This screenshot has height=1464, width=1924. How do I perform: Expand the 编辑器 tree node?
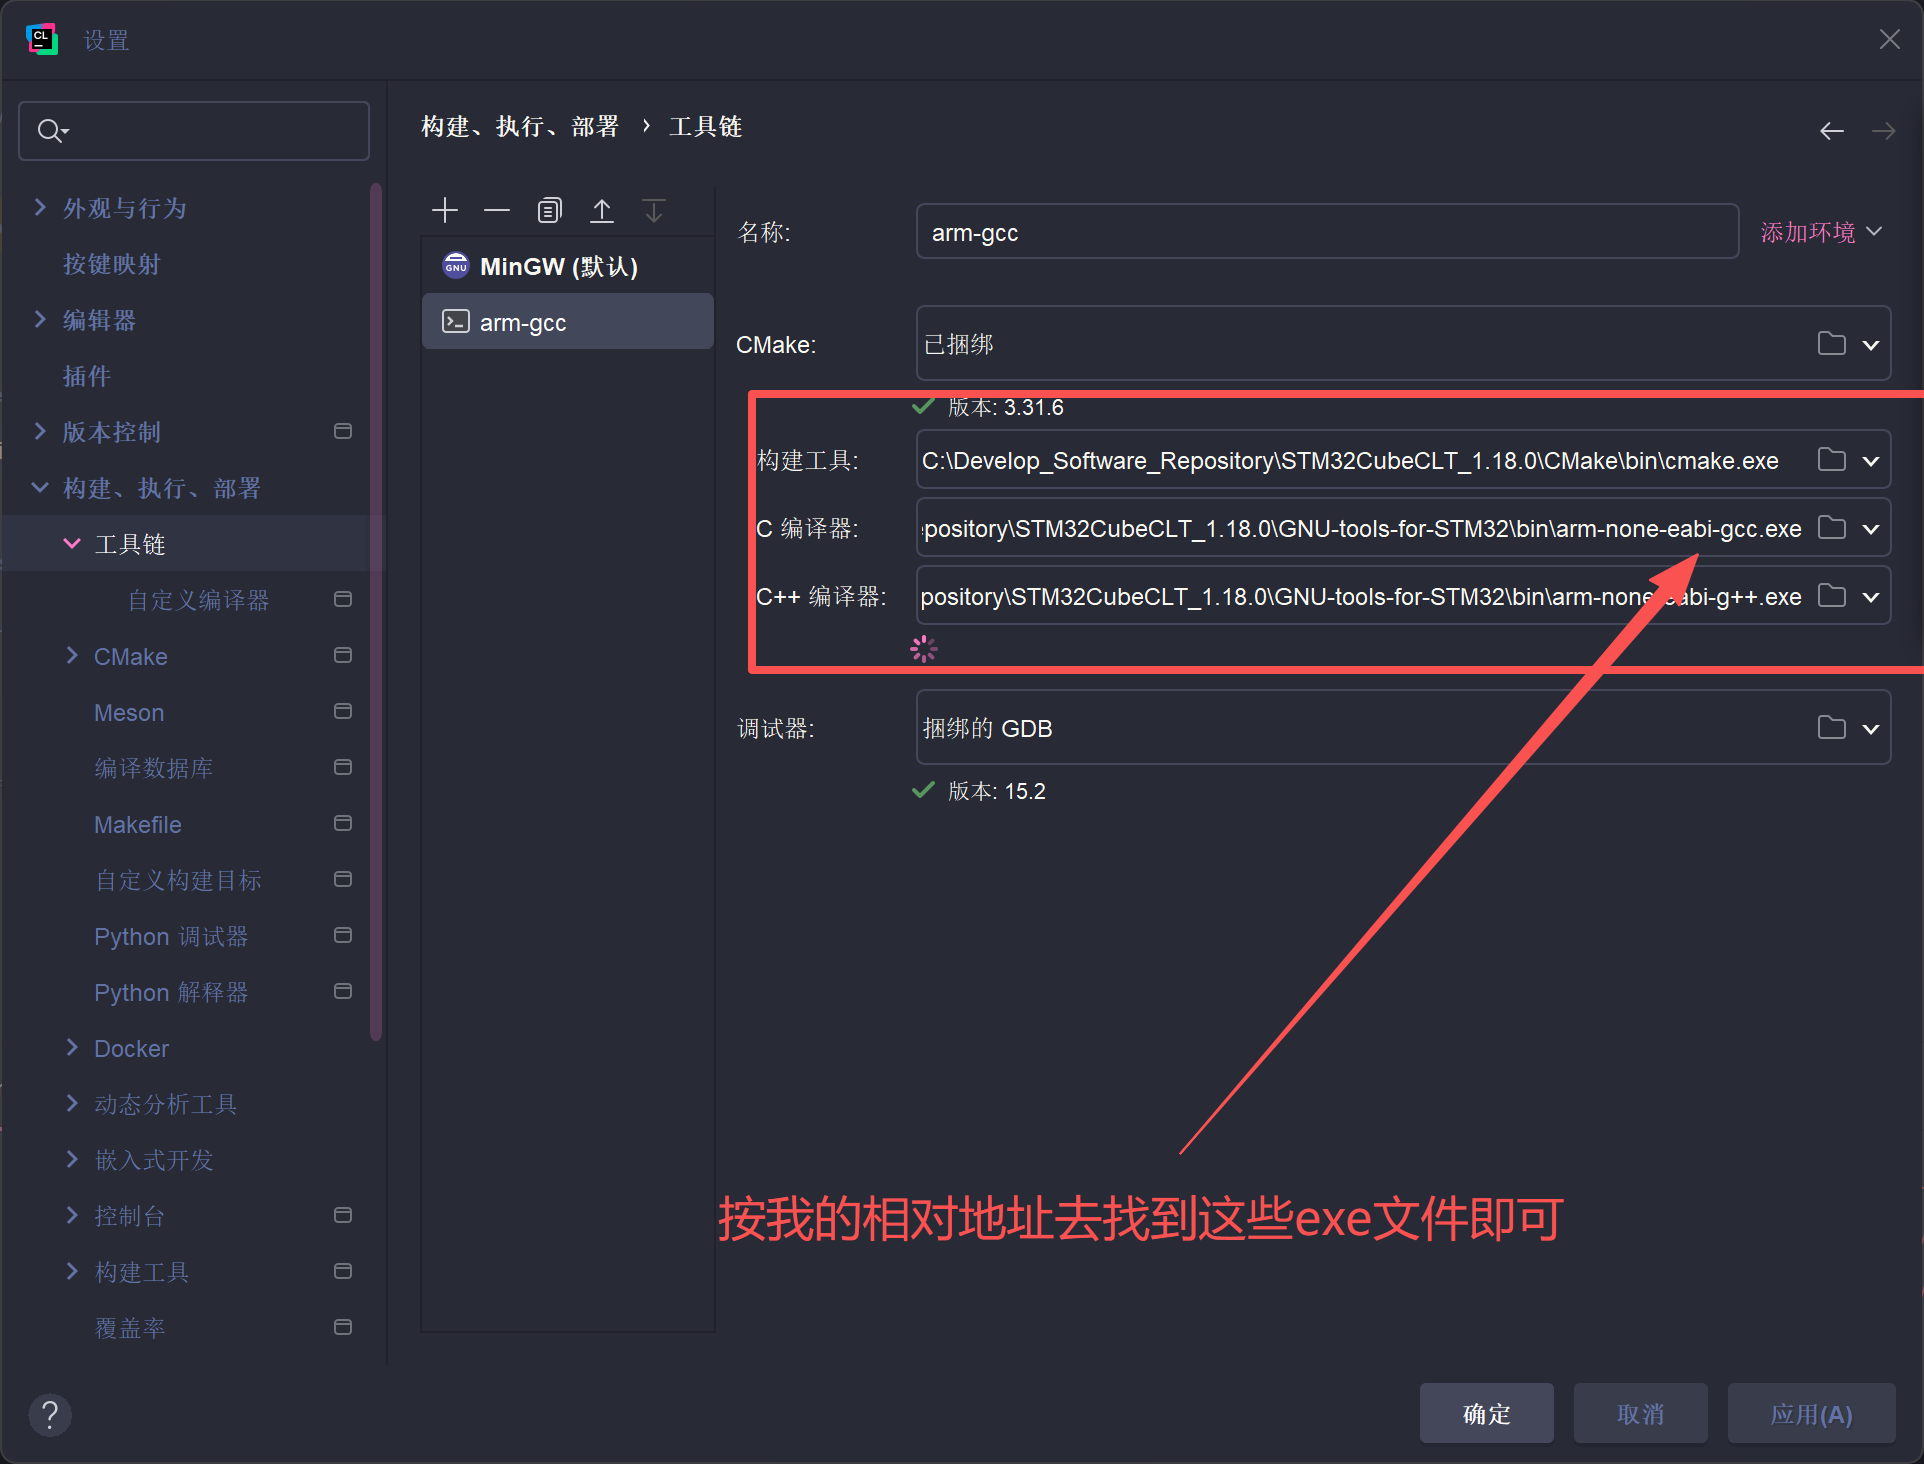[40, 319]
